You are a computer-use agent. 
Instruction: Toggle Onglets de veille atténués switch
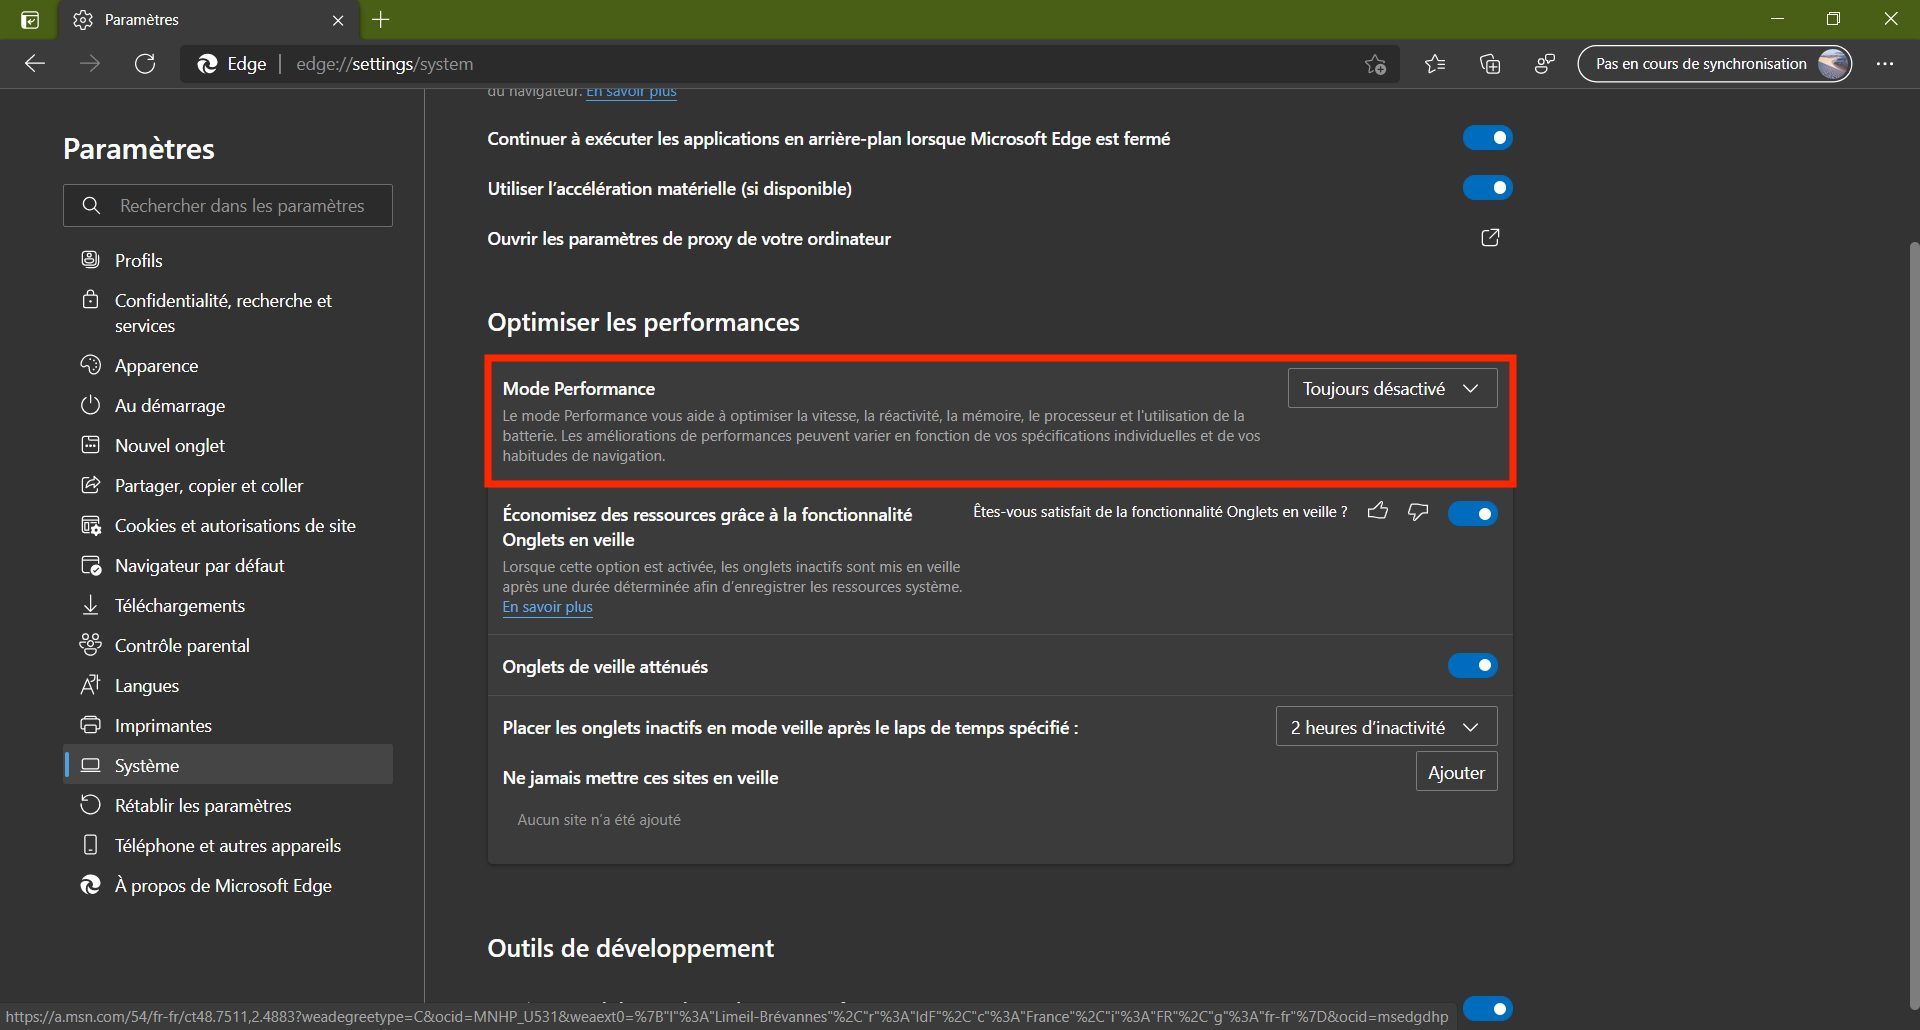pyautogui.click(x=1472, y=666)
